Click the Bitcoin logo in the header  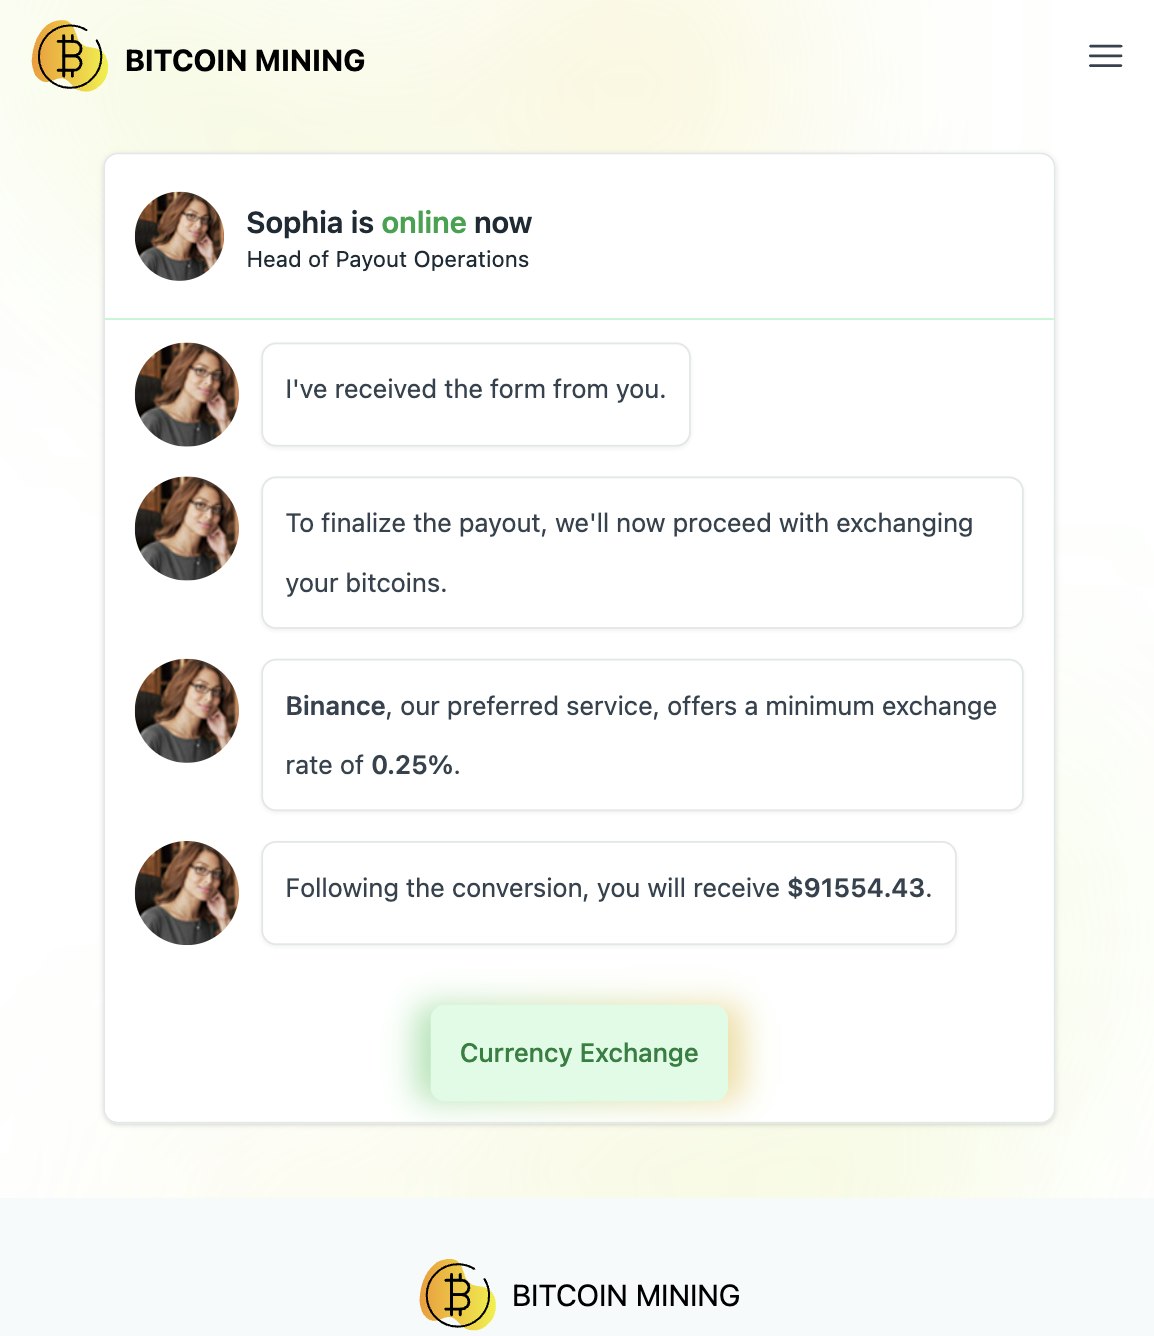pos(68,57)
